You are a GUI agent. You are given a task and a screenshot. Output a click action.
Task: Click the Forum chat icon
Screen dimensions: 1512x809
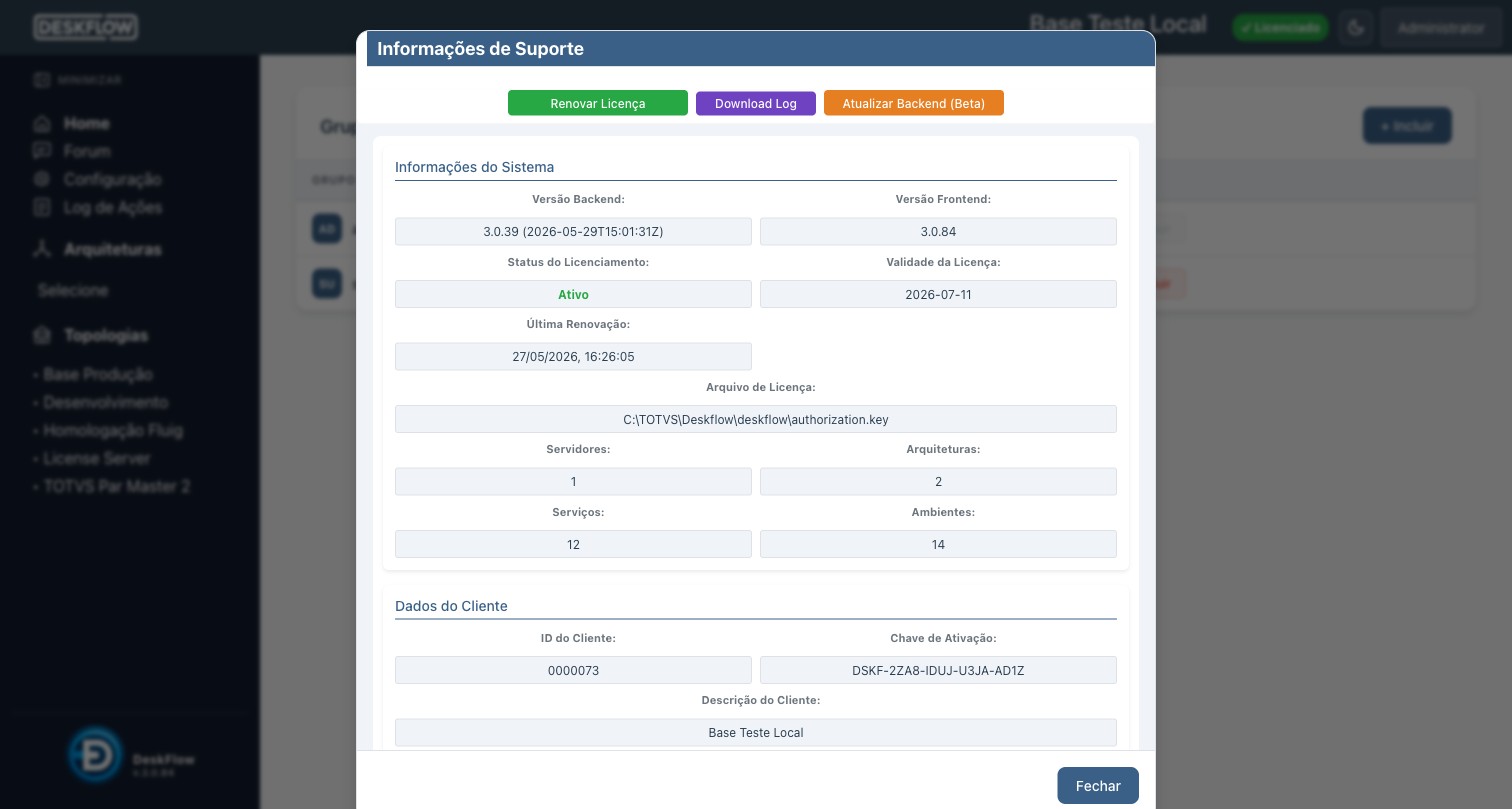click(x=42, y=151)
